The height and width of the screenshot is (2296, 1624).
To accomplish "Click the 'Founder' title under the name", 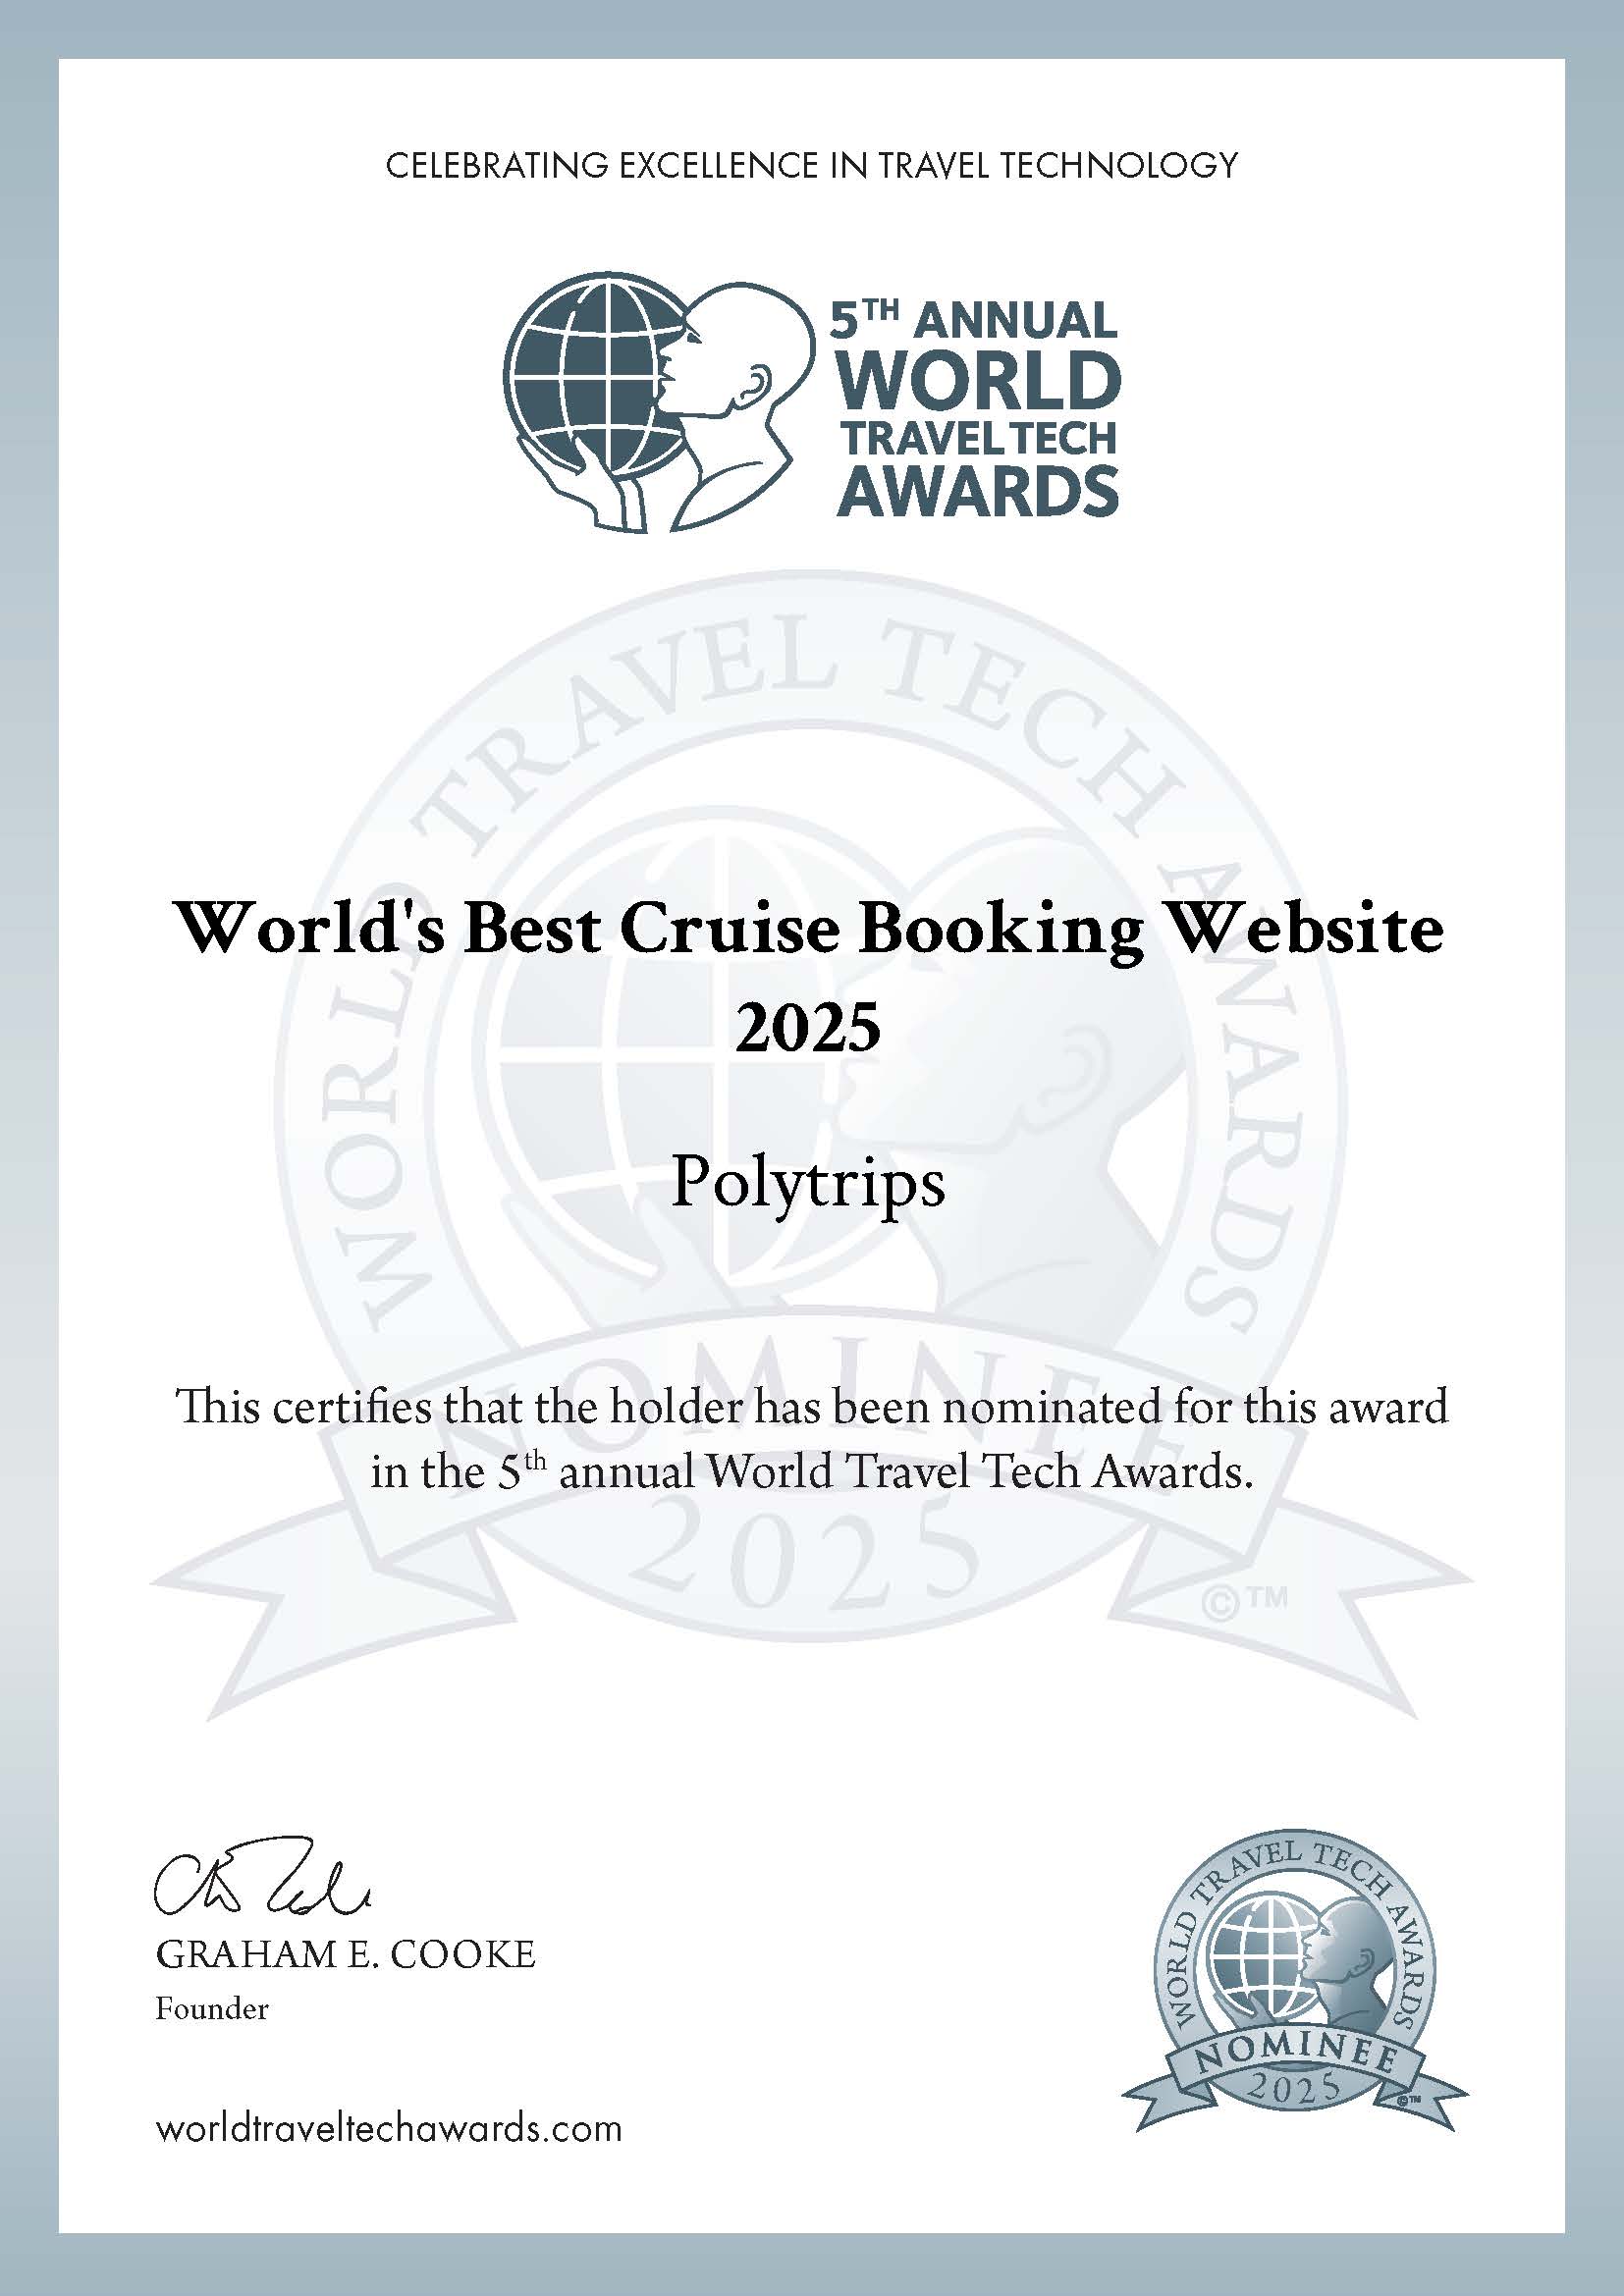I will tap(212, 2008).
